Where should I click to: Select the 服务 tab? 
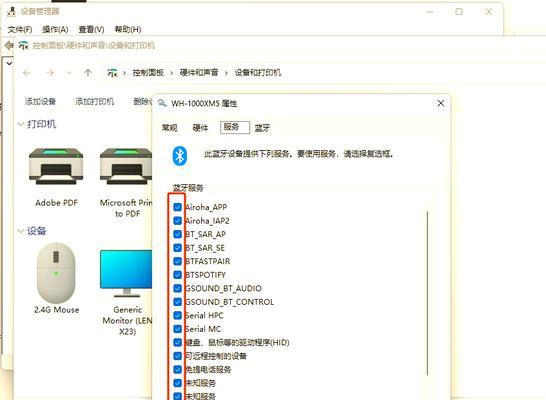pyautogui.click(x=235, y=127)
